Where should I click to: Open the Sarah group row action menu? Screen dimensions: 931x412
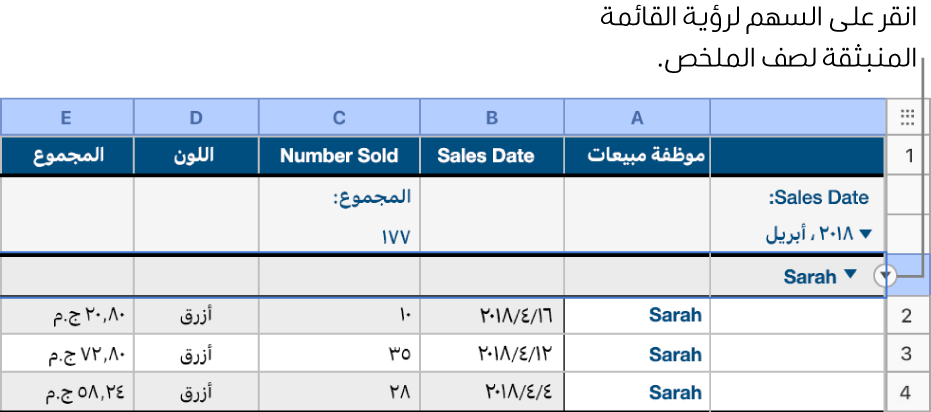tap(883, 277)
